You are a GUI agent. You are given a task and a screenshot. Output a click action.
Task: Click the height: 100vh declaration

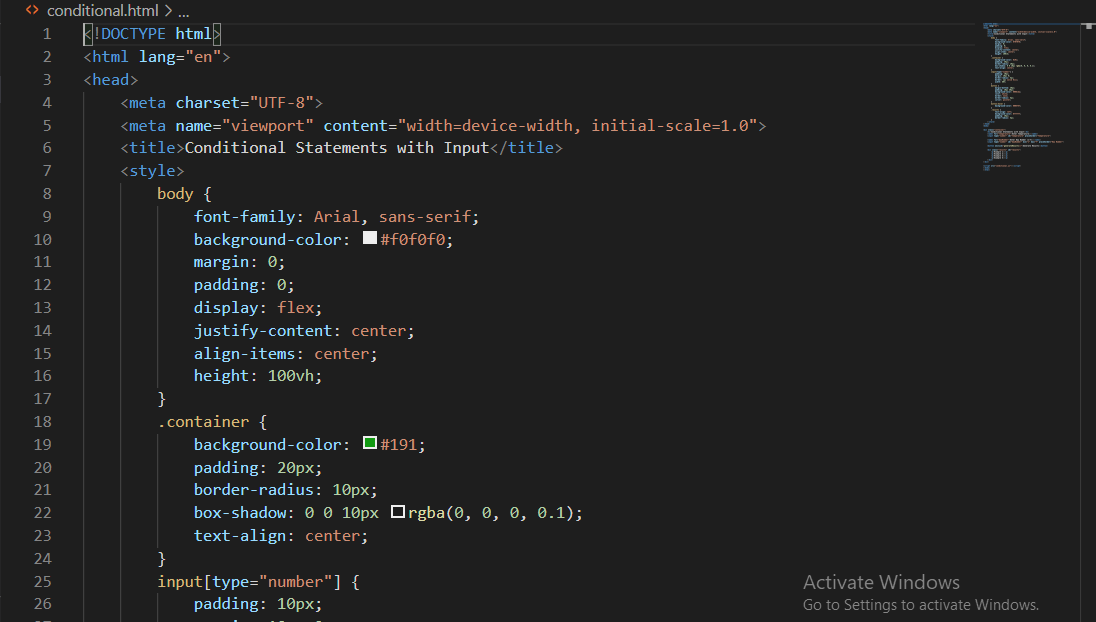258,376
